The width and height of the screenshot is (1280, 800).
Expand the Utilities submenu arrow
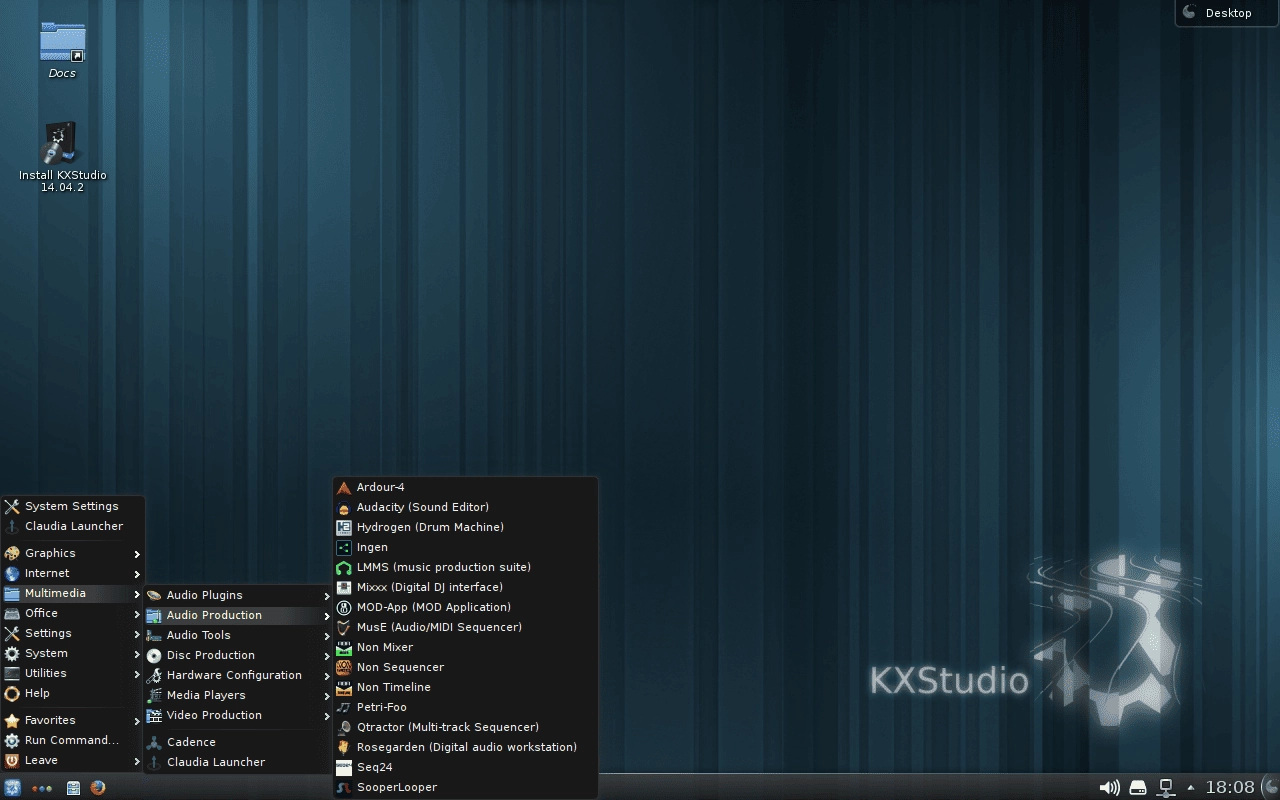(x=137, y=674)
